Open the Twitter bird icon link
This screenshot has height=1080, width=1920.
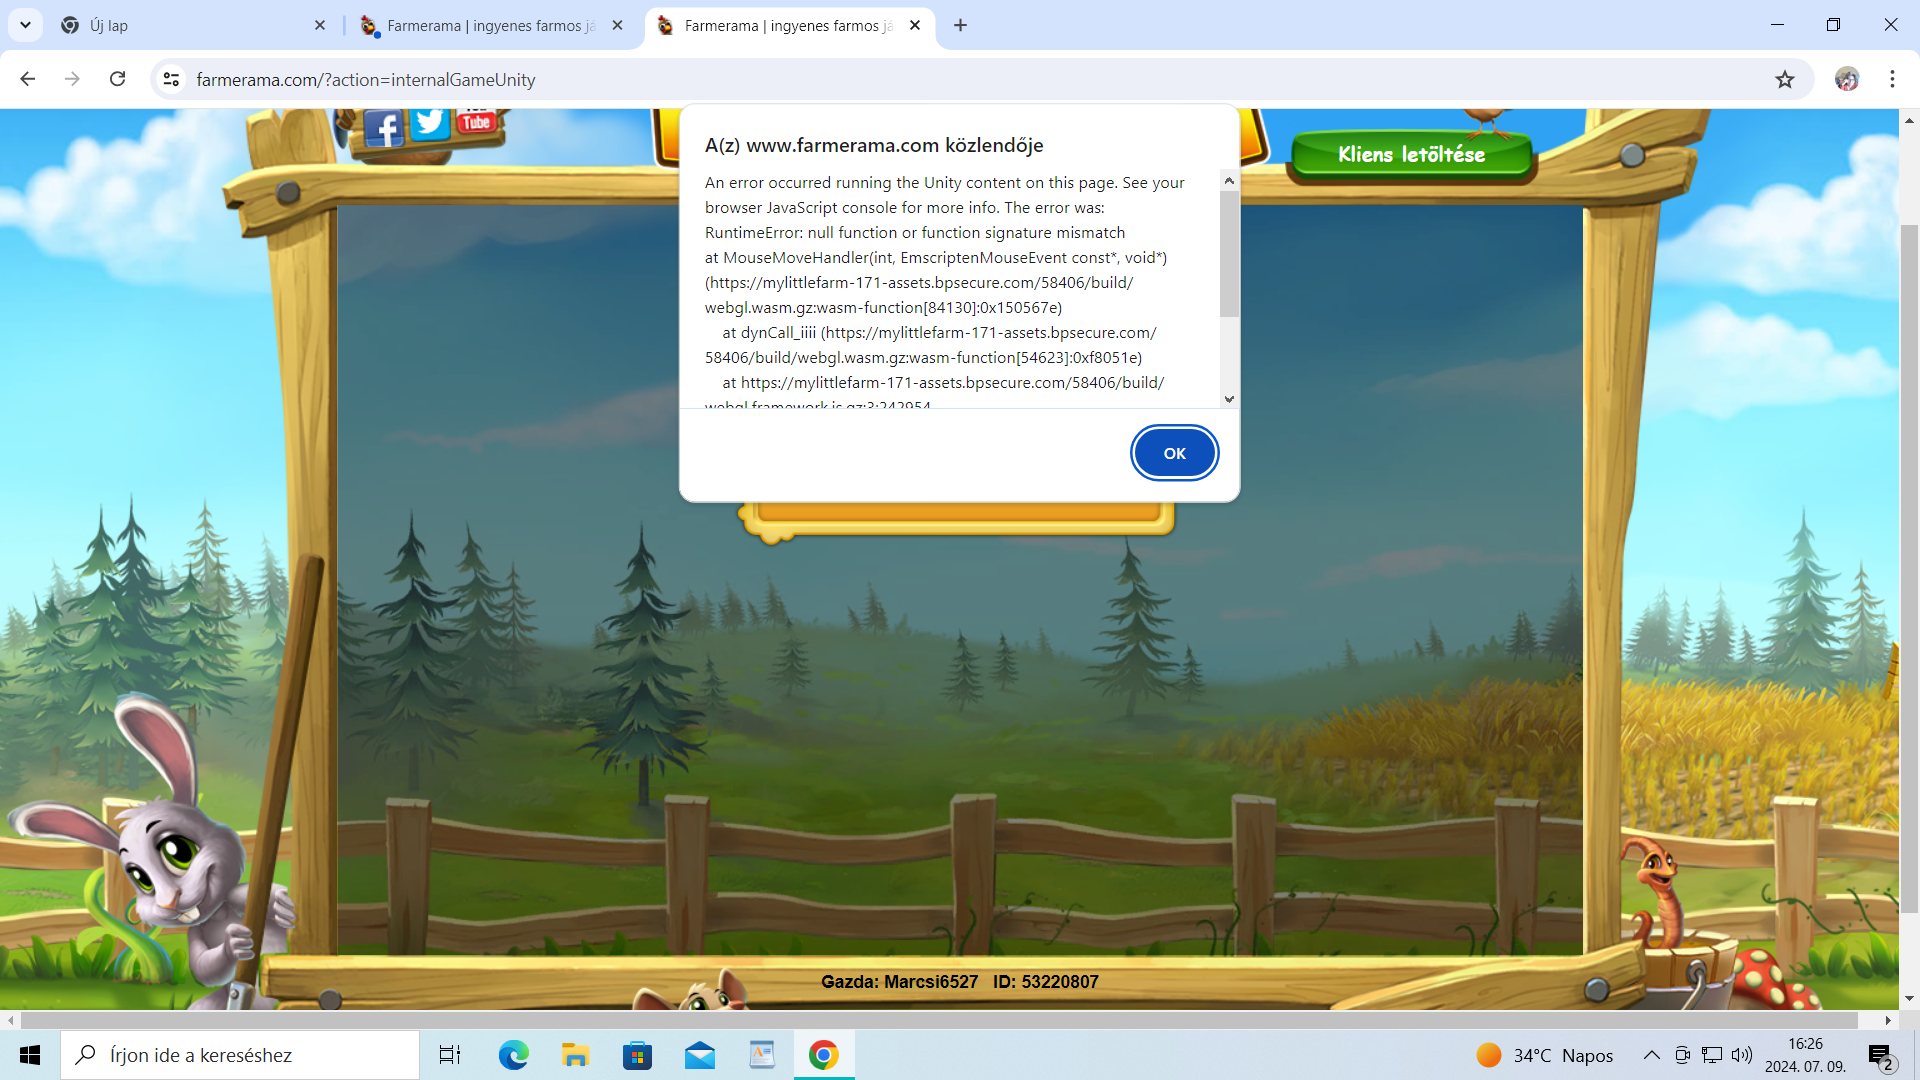tap(430, 123)
